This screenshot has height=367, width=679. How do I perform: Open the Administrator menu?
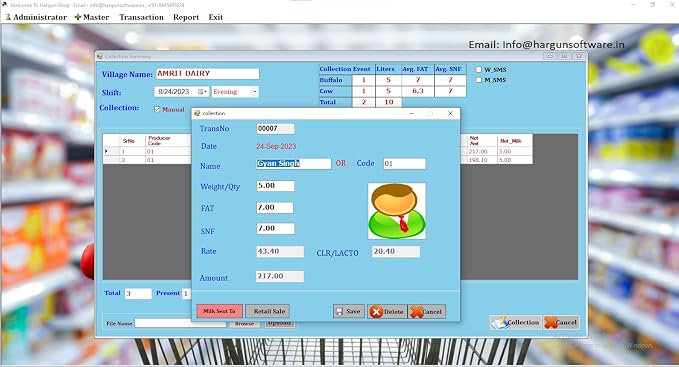[36, 17]
